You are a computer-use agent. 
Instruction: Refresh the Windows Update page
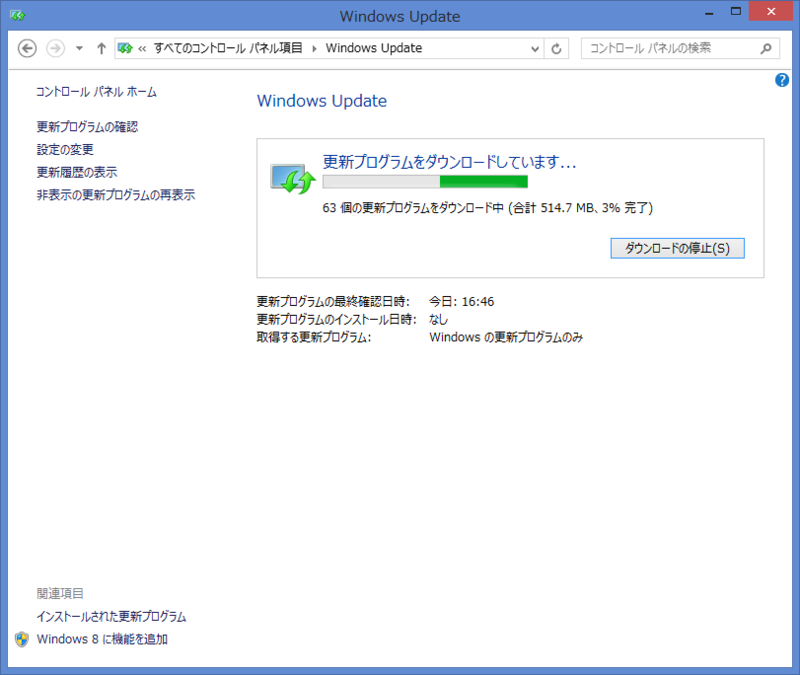click(x=556, y=49)
